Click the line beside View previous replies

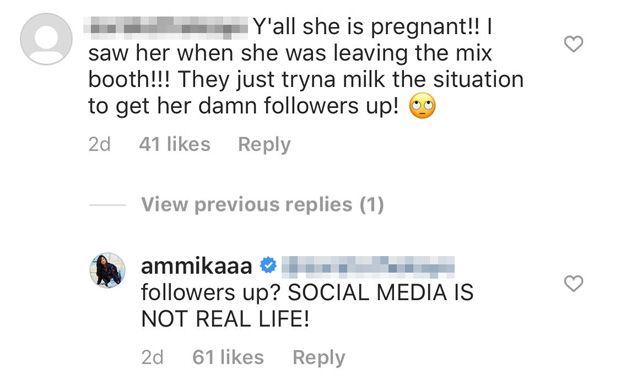(x=107, y=205)
